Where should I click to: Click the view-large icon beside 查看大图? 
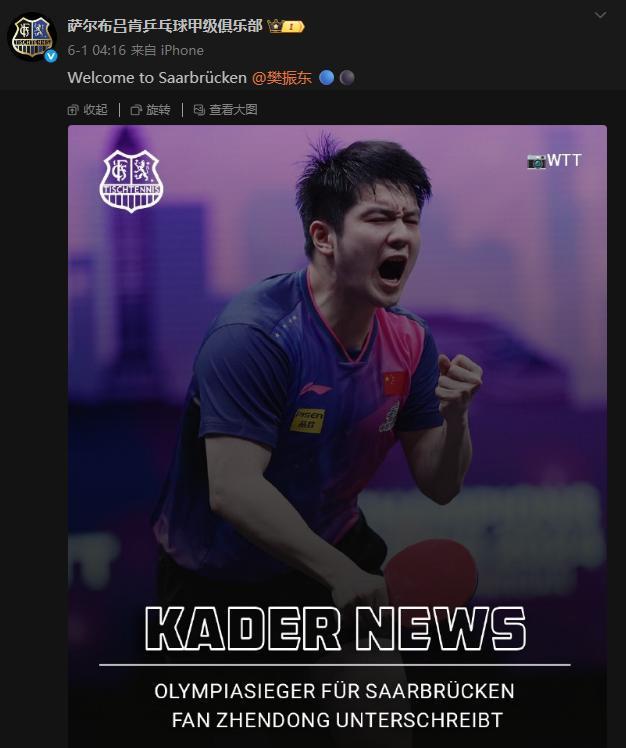click(x=199, y=110)
